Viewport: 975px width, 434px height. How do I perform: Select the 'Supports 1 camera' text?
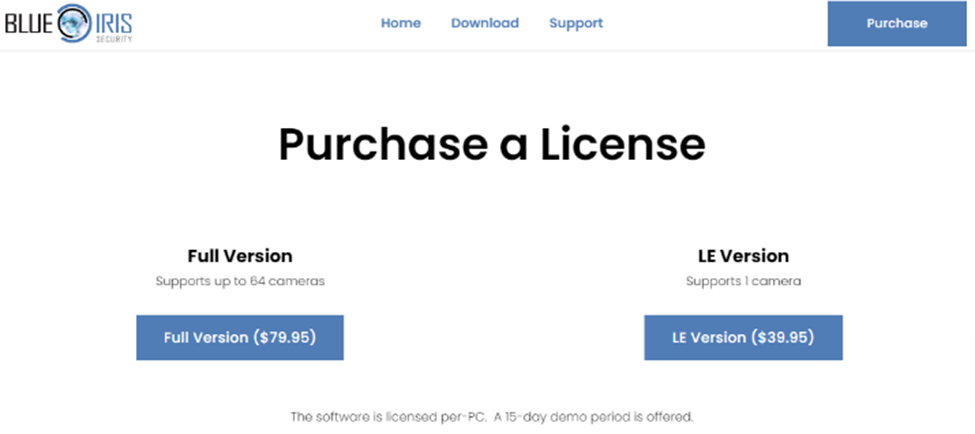[x=744, y=281]
